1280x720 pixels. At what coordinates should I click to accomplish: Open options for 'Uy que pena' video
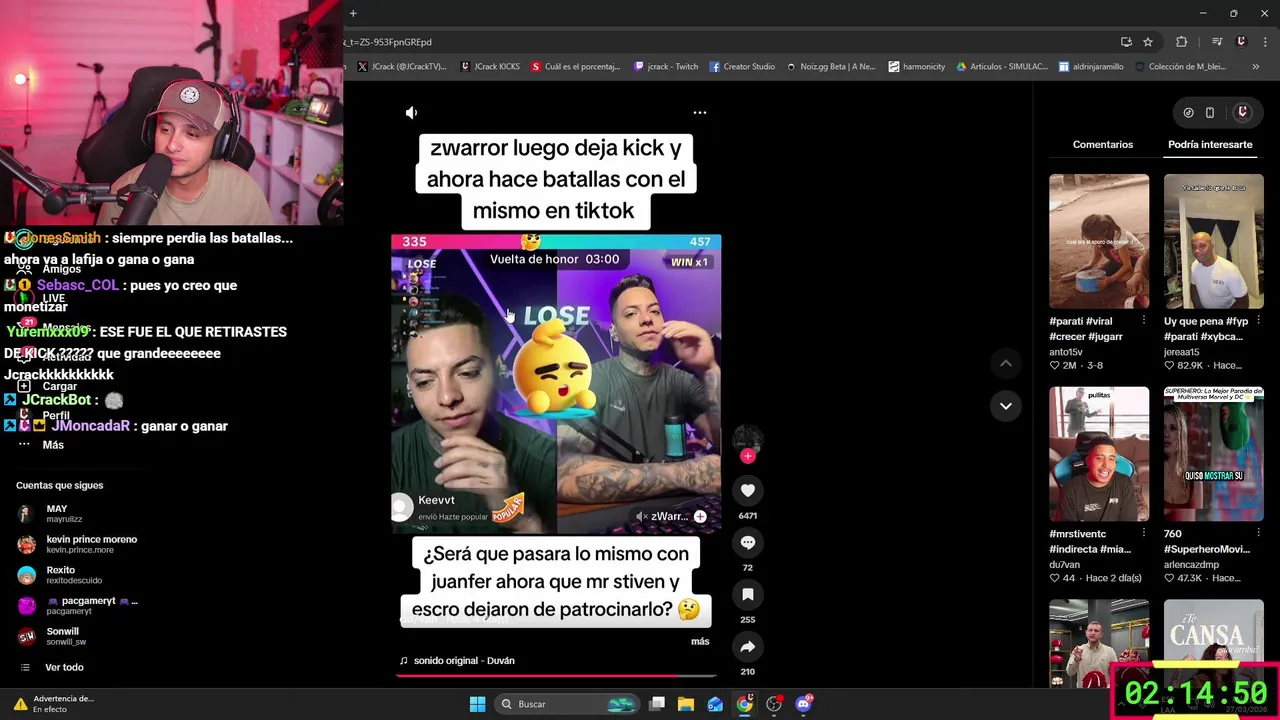tap(1258, 321)
